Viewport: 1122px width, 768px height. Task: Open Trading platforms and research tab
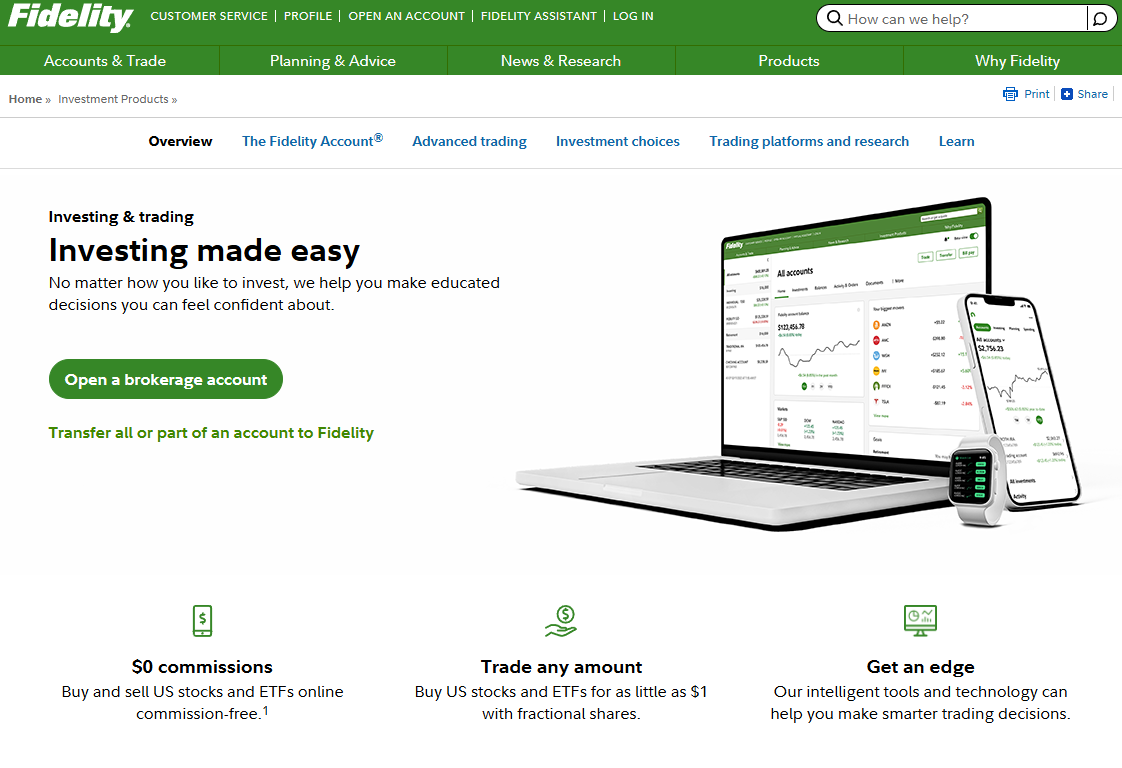click(809, 141)
